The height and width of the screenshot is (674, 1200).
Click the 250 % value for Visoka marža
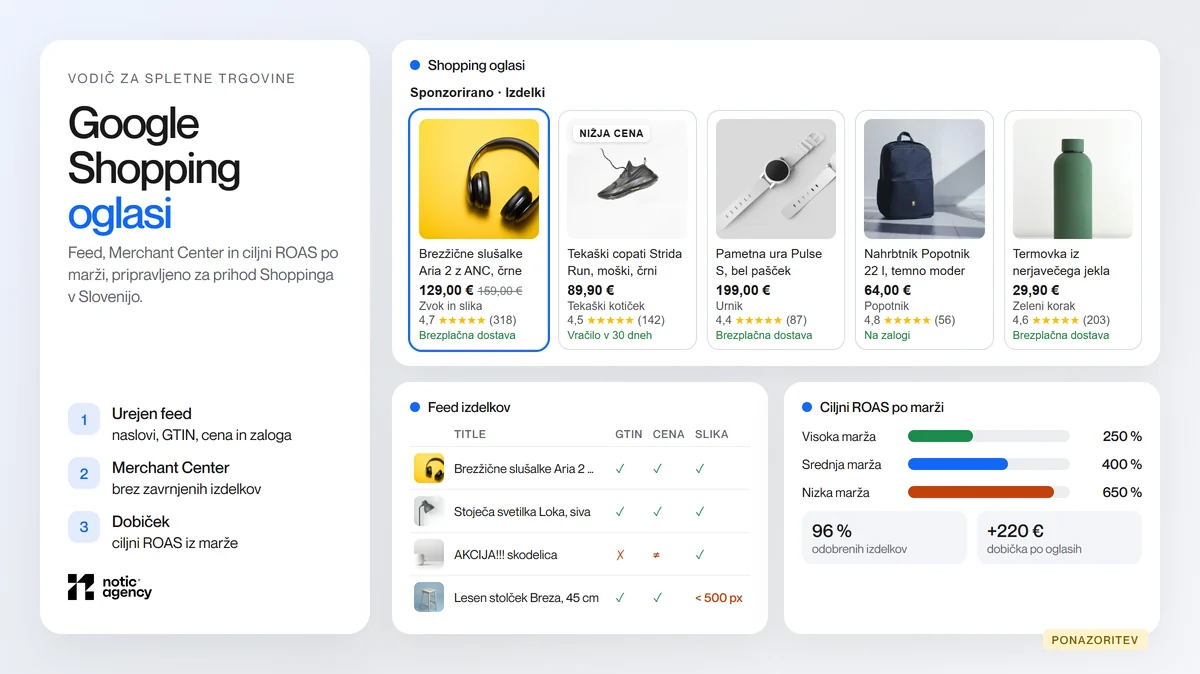click(1122, 436)
